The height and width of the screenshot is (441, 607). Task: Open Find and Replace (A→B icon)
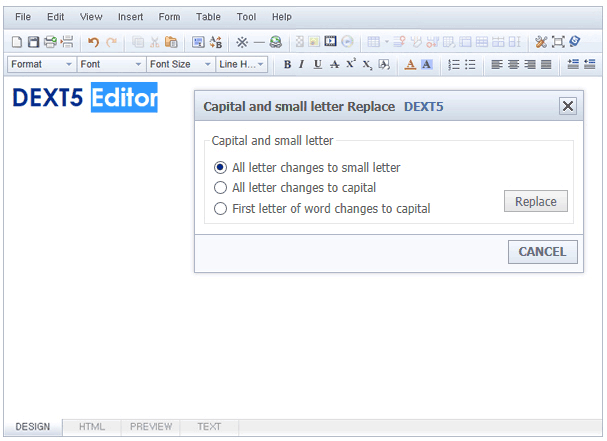pyautogui.click(x=216, y=42)
